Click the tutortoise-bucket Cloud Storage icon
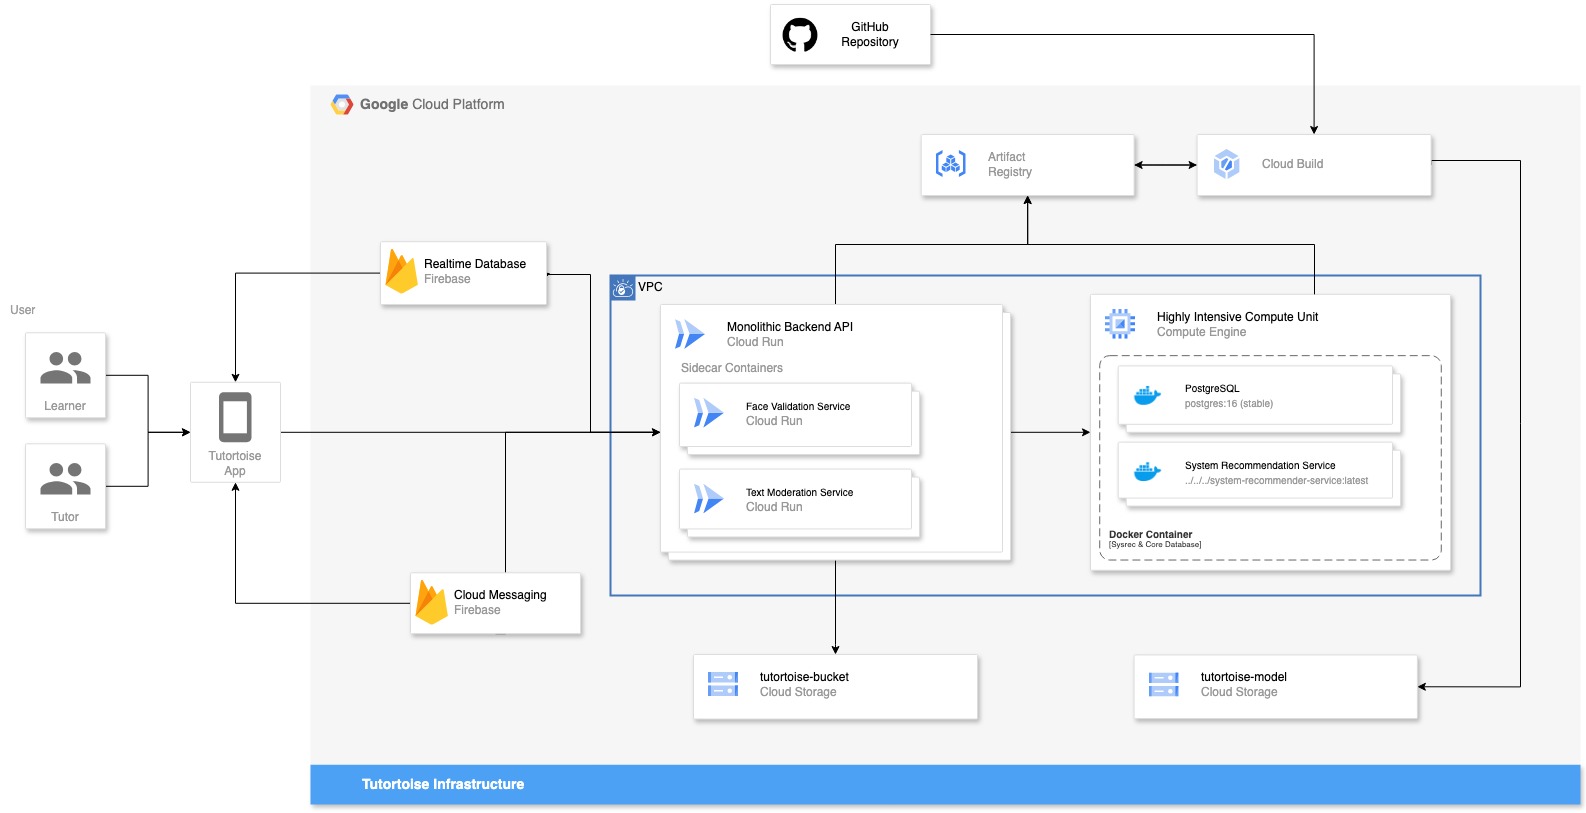 coord(723,684)
